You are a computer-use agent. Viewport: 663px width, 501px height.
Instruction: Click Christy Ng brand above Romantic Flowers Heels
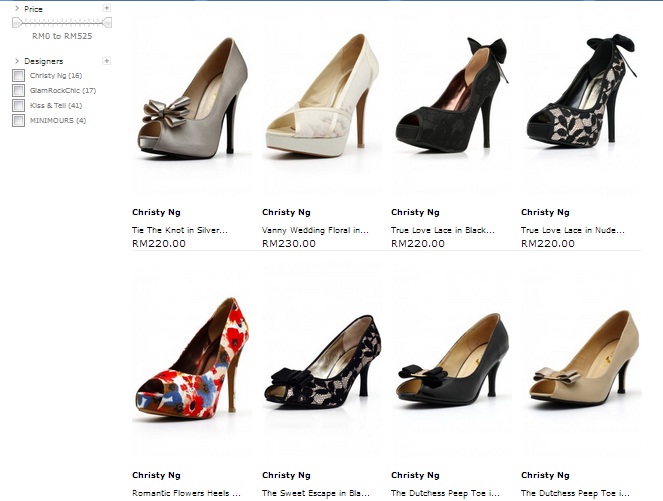156,475
